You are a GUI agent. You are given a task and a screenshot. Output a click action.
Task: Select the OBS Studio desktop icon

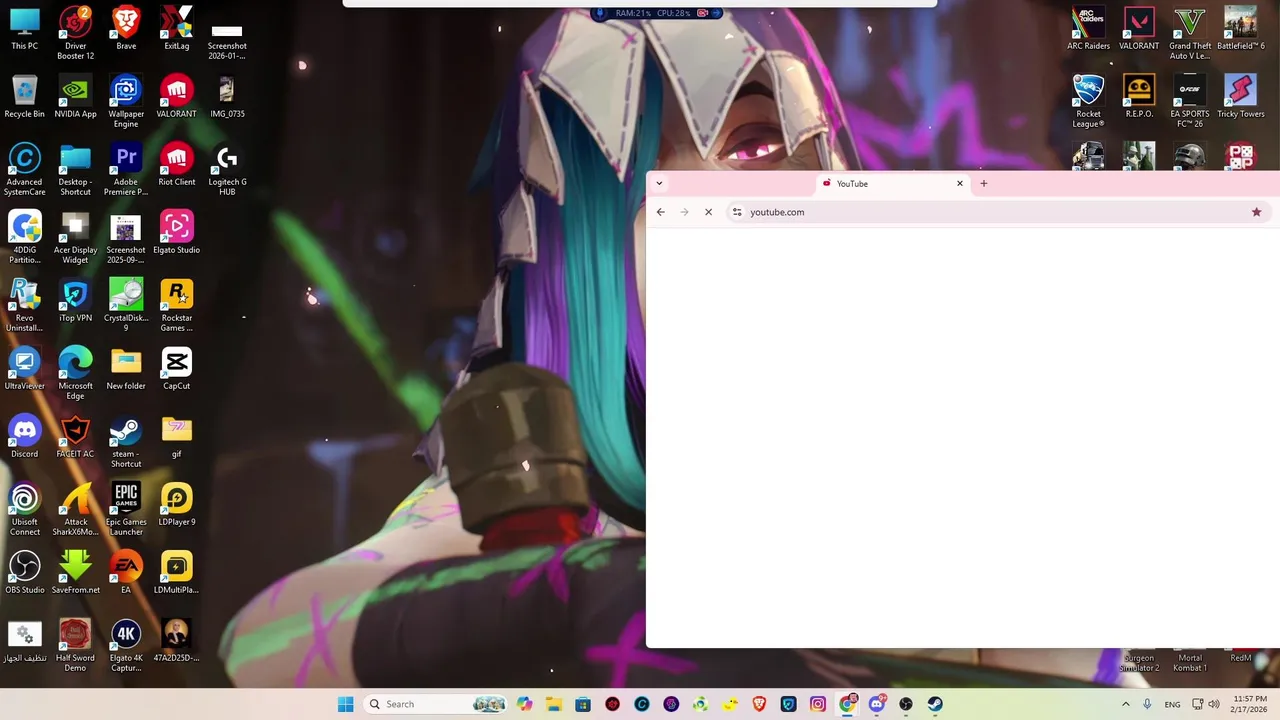(24, 572)
